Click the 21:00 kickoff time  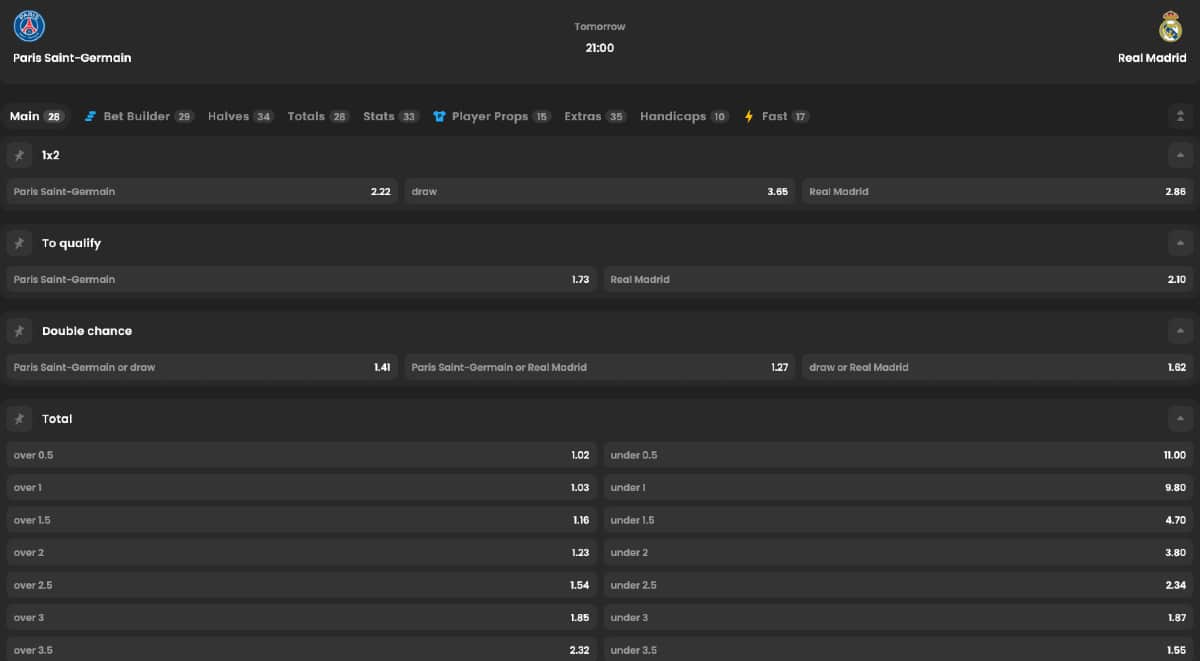pos(600,48)
